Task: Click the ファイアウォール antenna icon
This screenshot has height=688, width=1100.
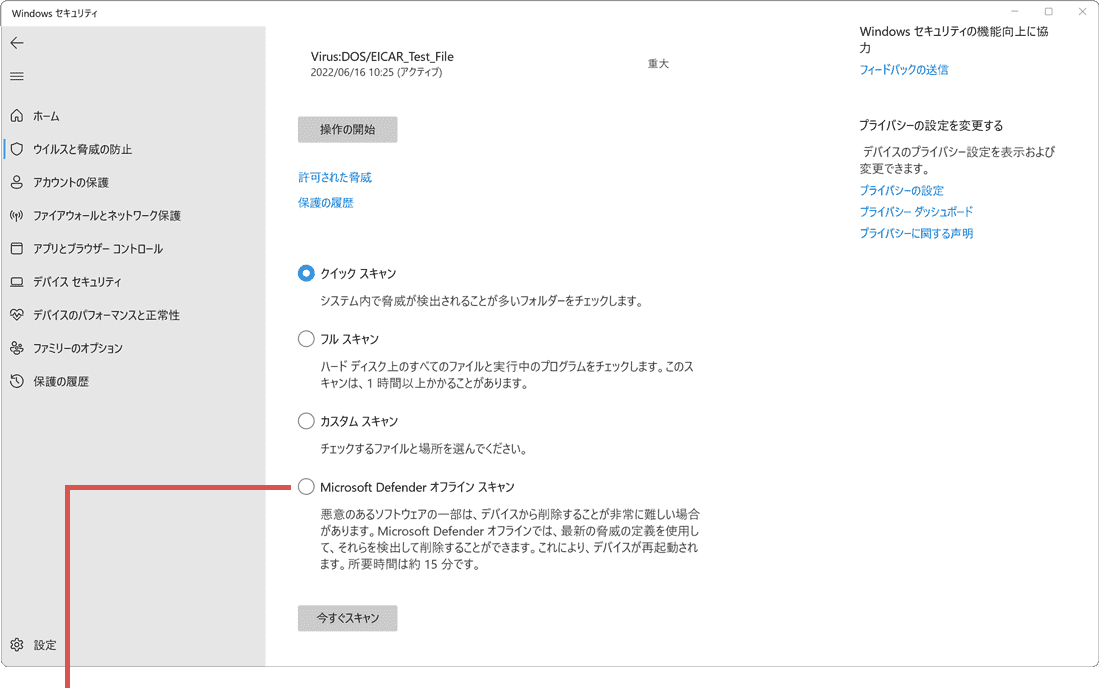Action: pos(17,215)
